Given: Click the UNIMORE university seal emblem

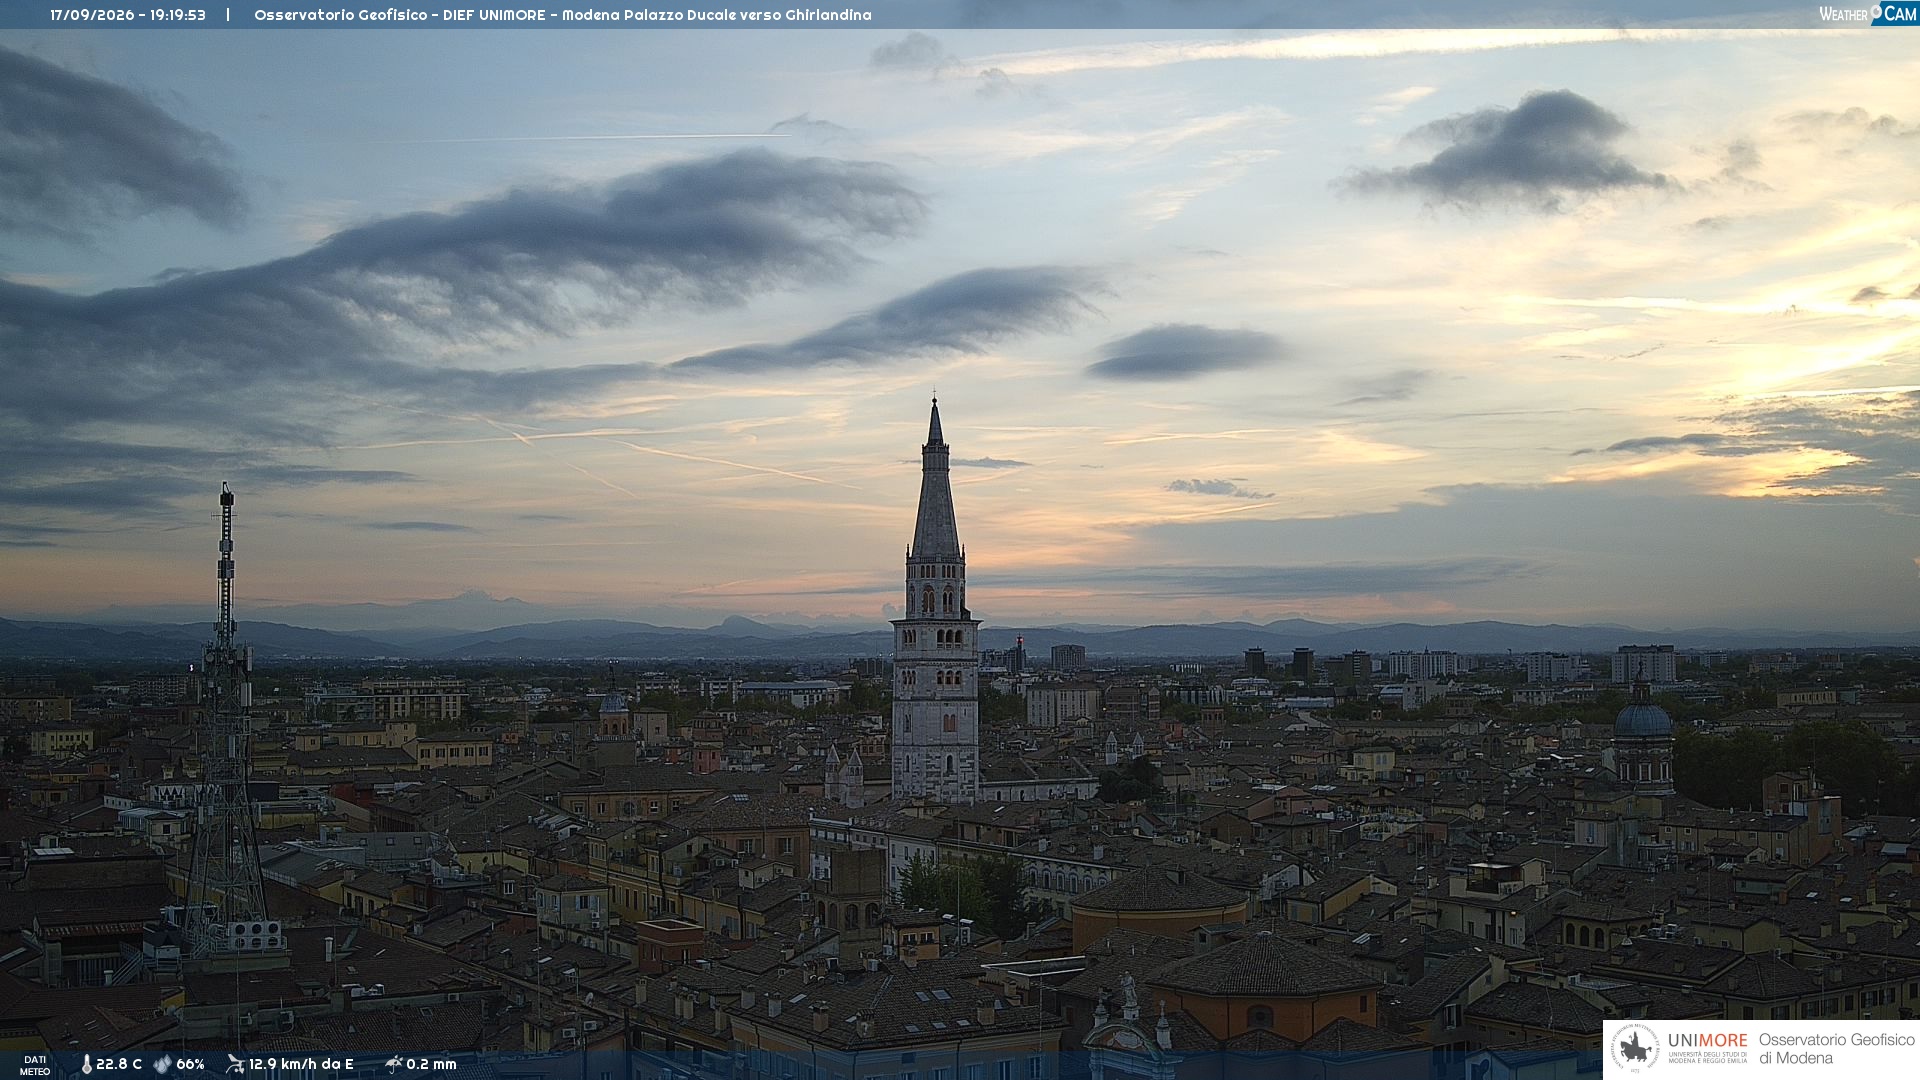Looking at the screenshot, I should click(1635, 1049).
